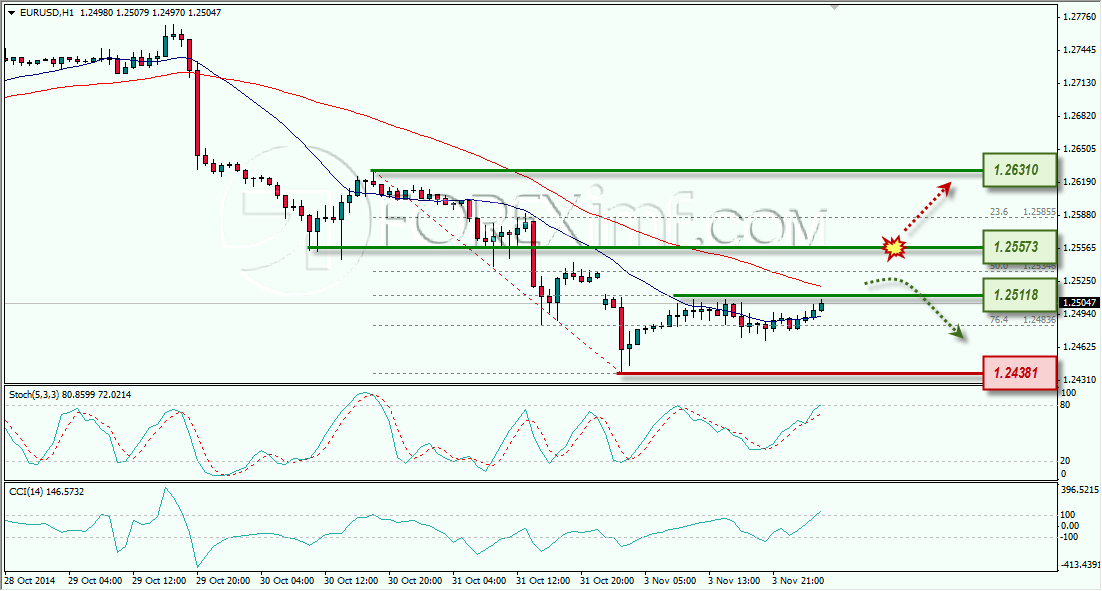Click the 1.26505 price axis label
Screen dimensions: 1102x591
1079,149
